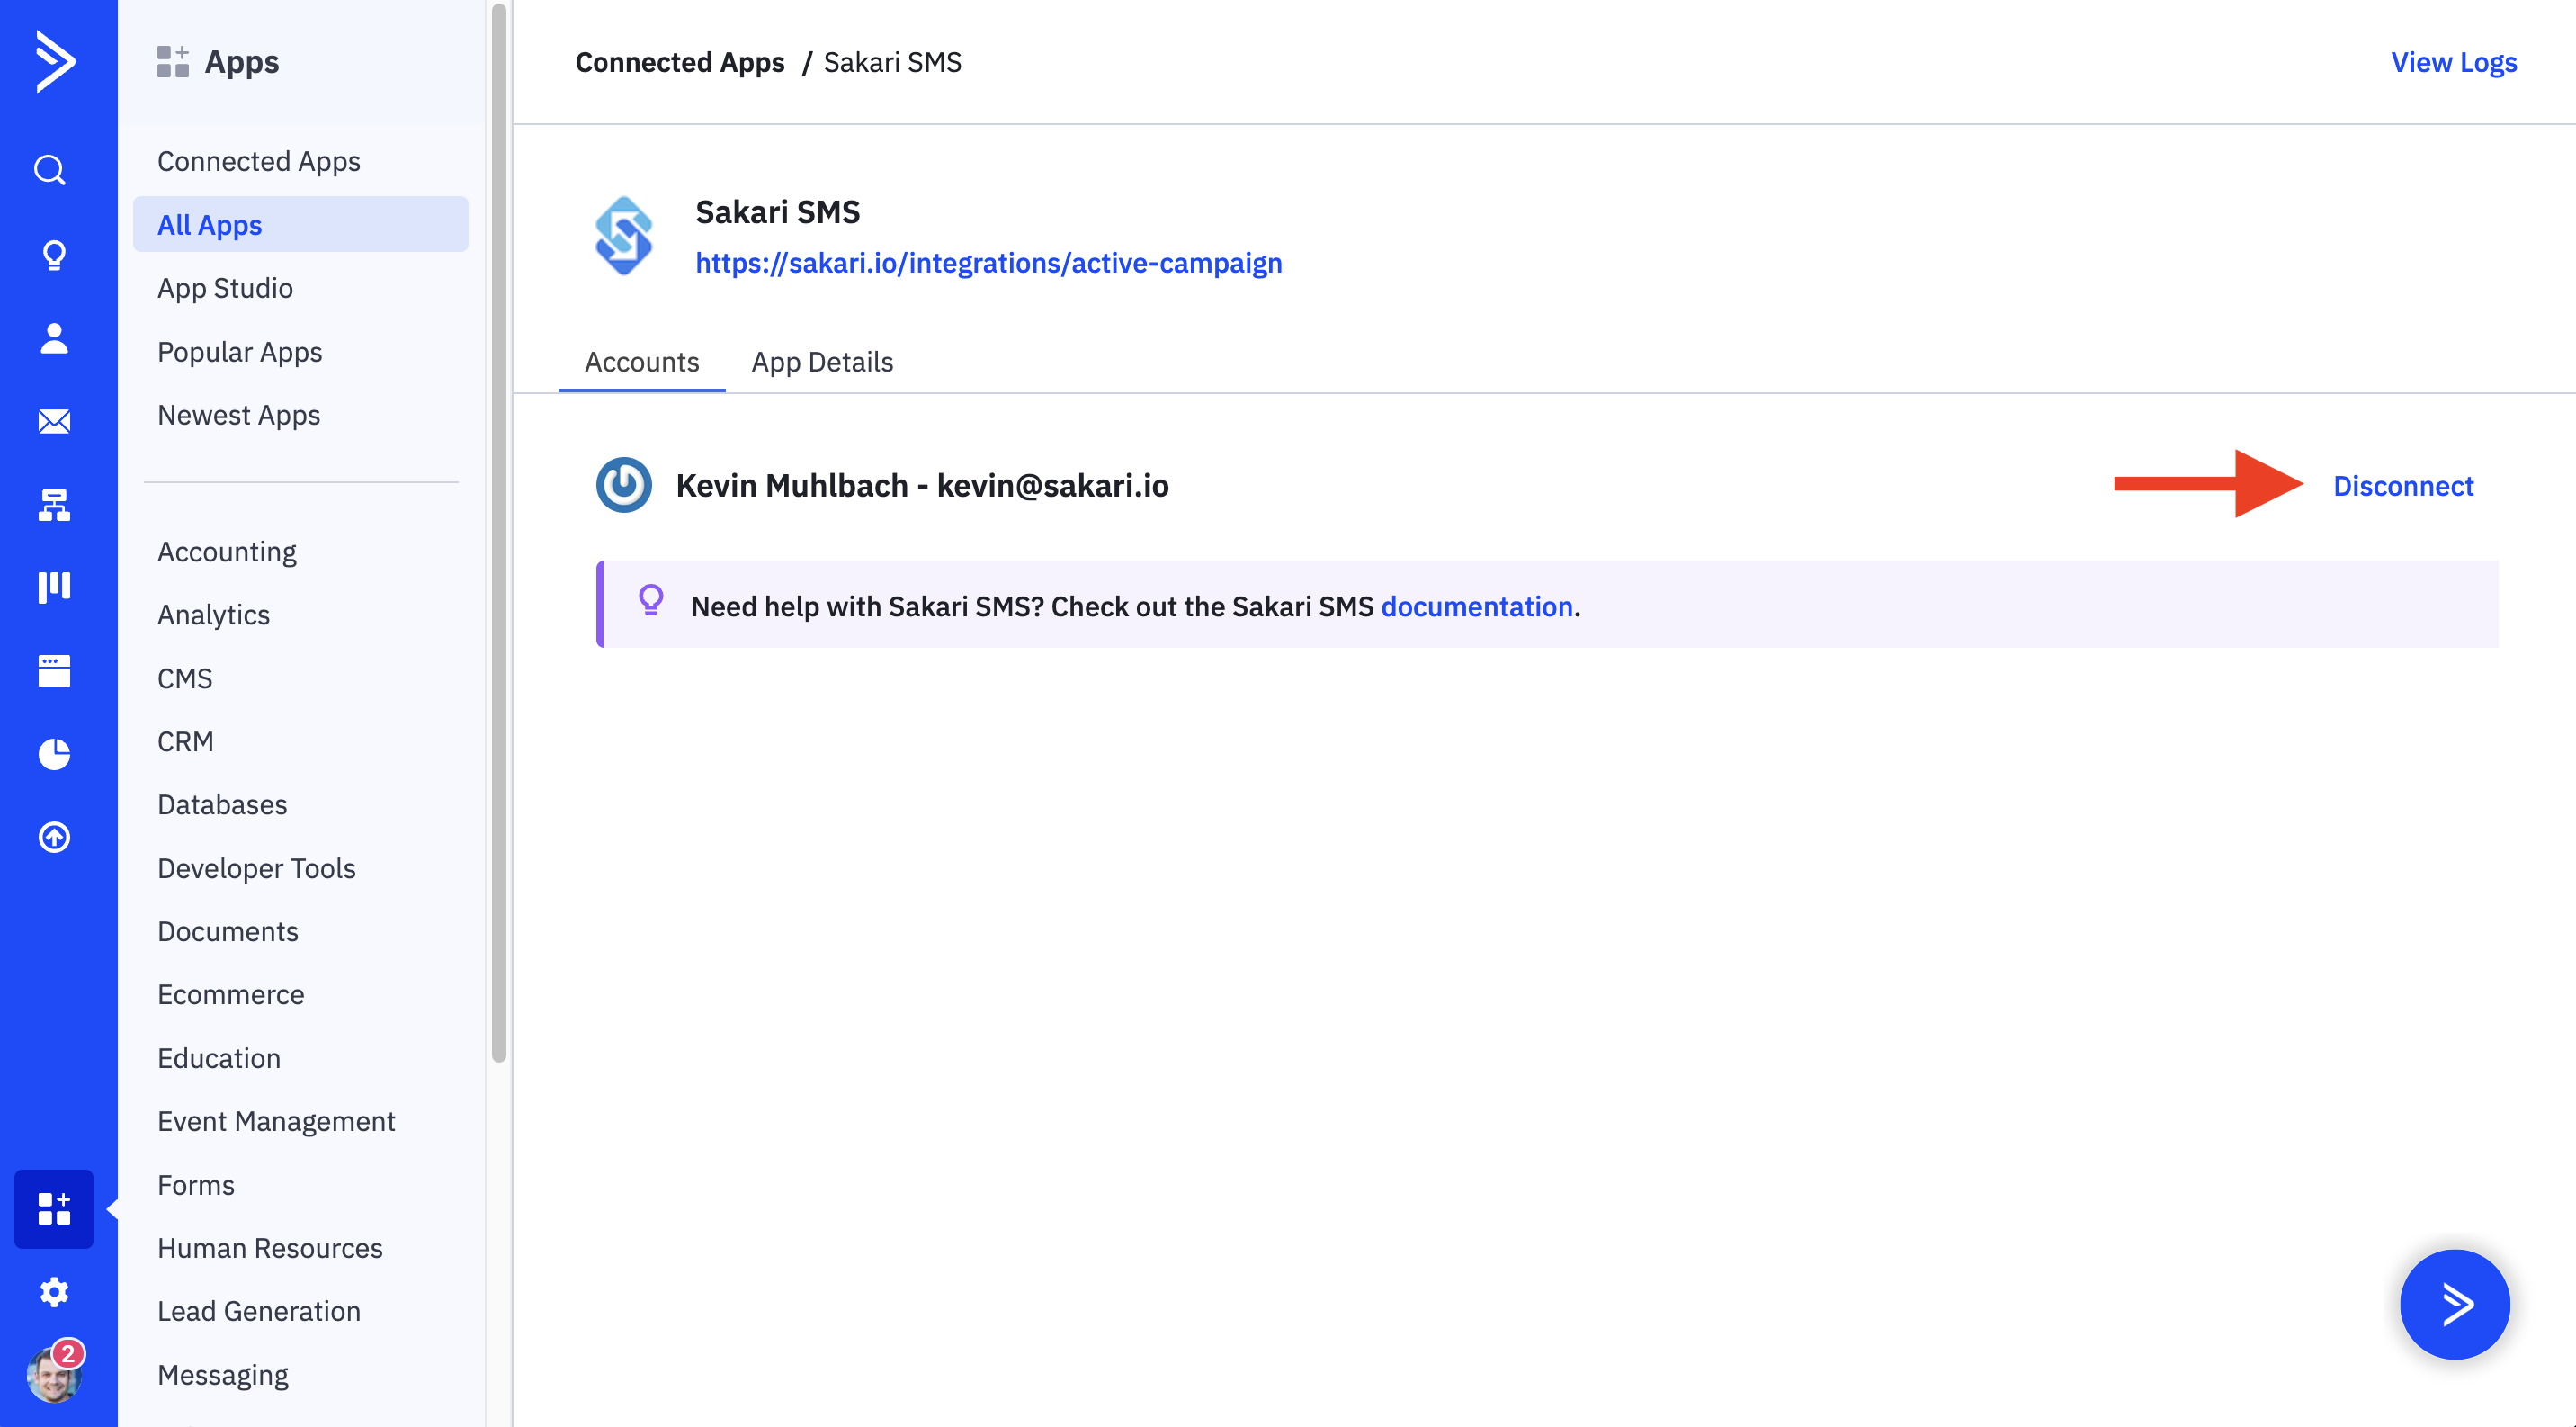Click the Sakari SMS app title
2576x1427 pixels.
(777, 212)
